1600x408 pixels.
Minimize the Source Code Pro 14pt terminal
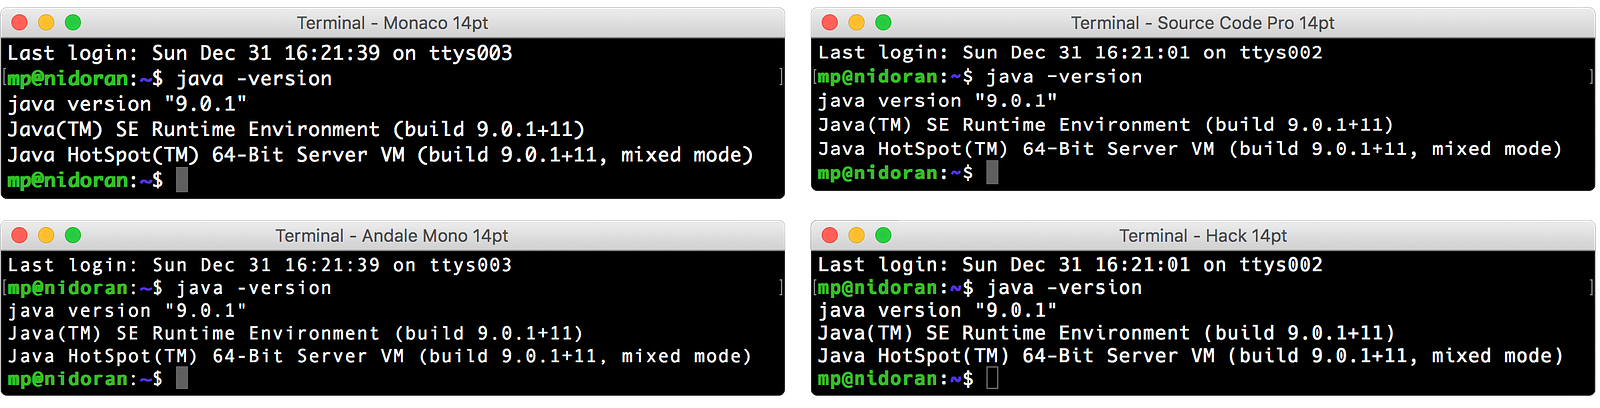coord(856,22)
